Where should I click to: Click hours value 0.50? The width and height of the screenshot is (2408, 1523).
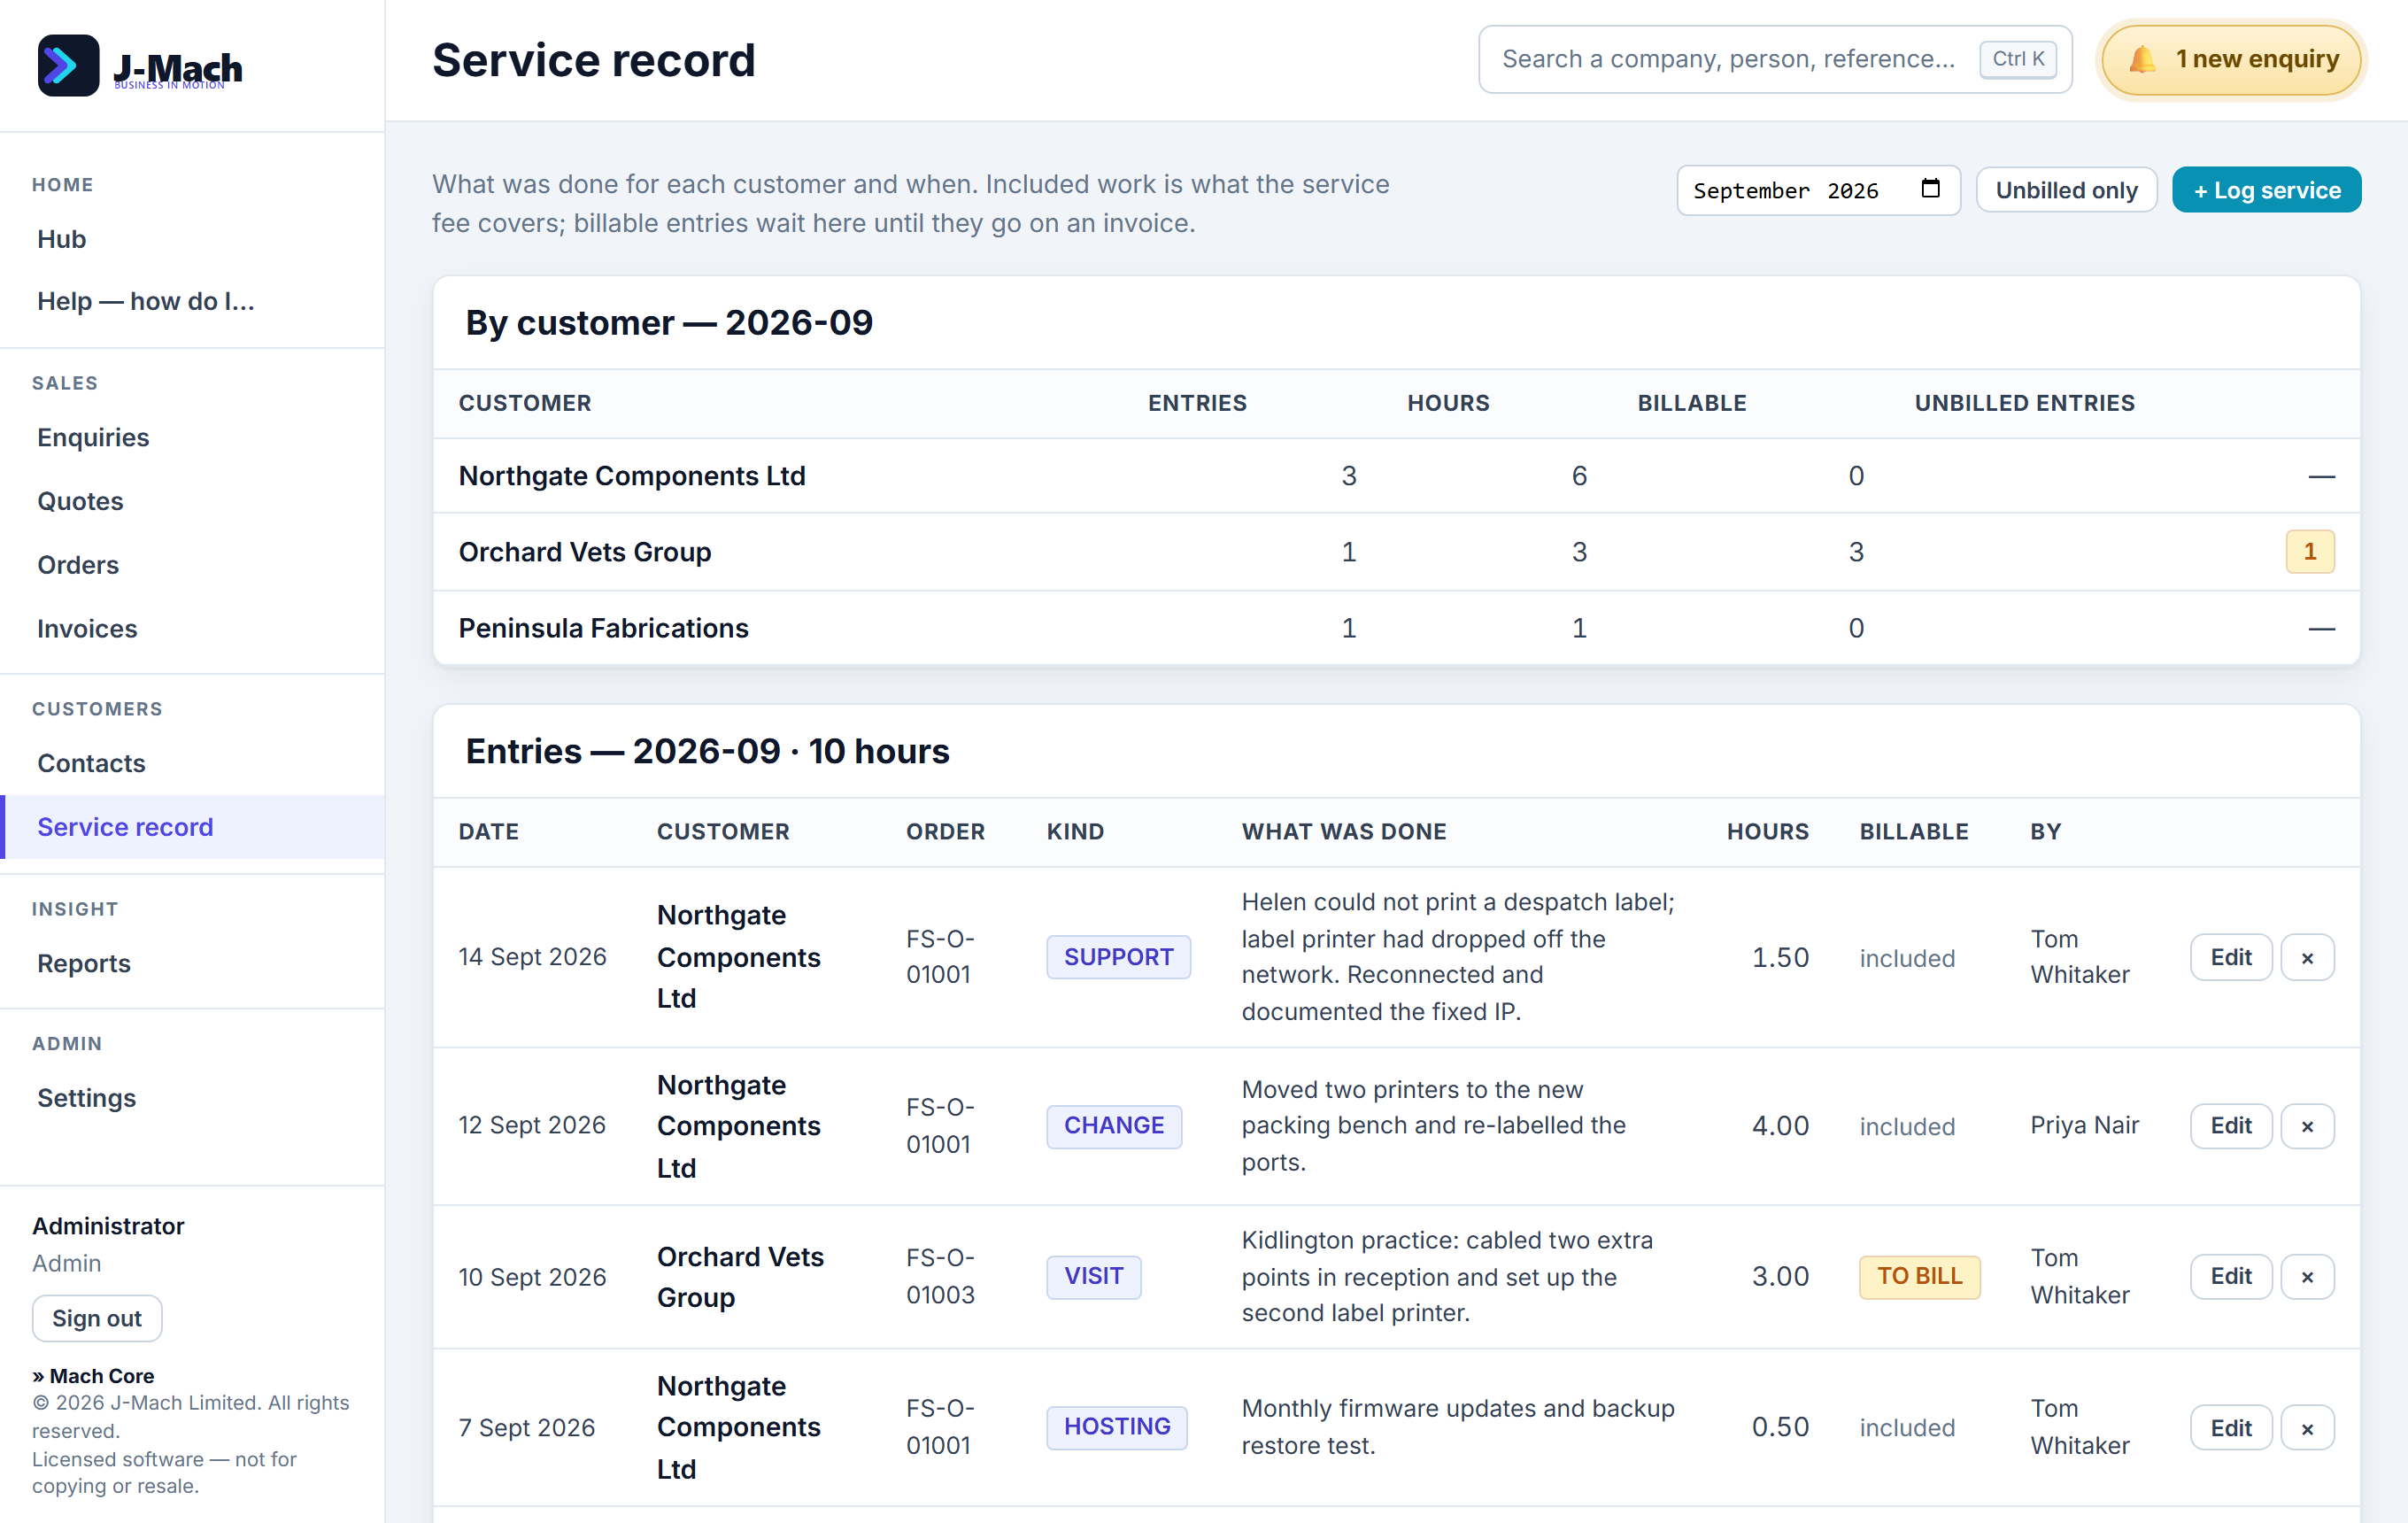click(1780, 1428)
